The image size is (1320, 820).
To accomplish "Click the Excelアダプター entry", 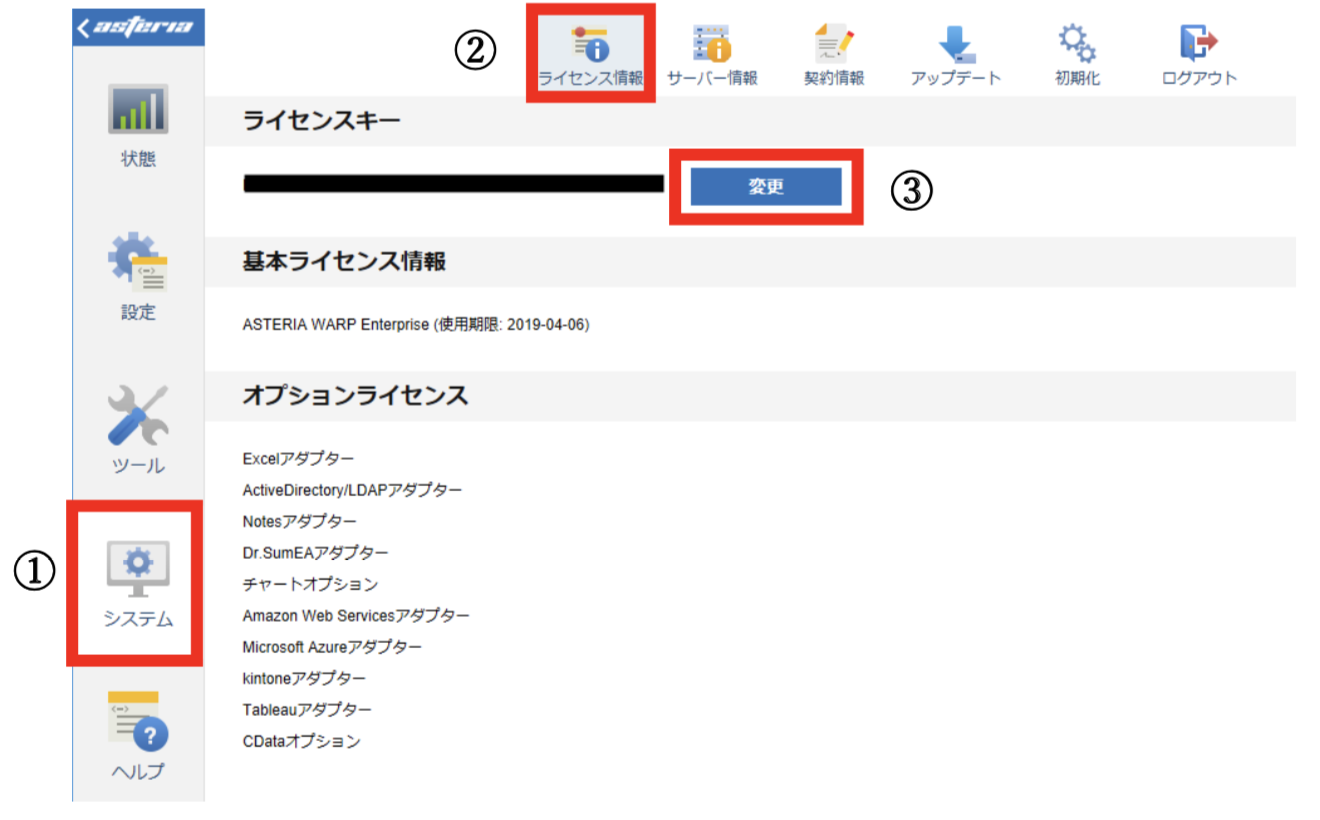I will point(298,459).
